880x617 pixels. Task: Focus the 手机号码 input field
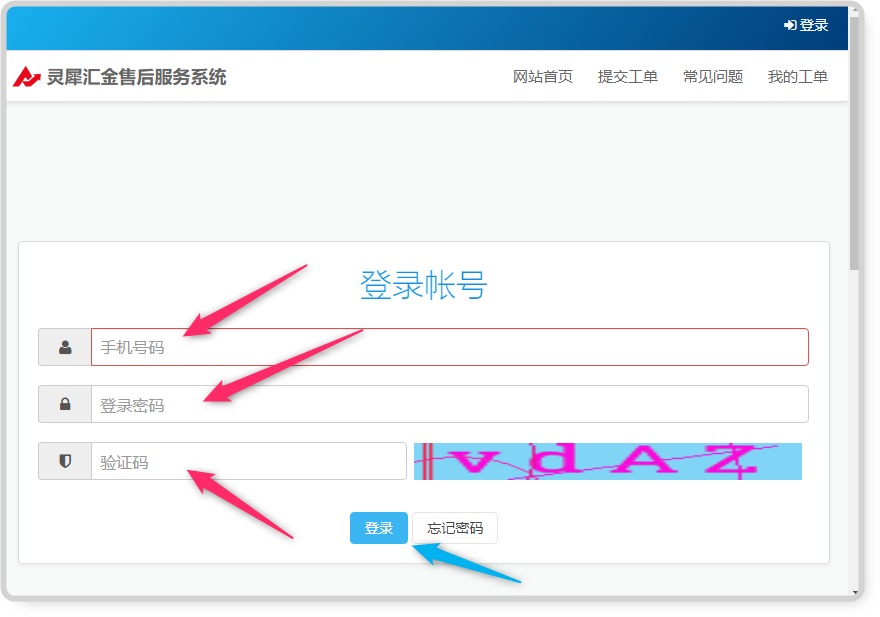coord(449,348)
